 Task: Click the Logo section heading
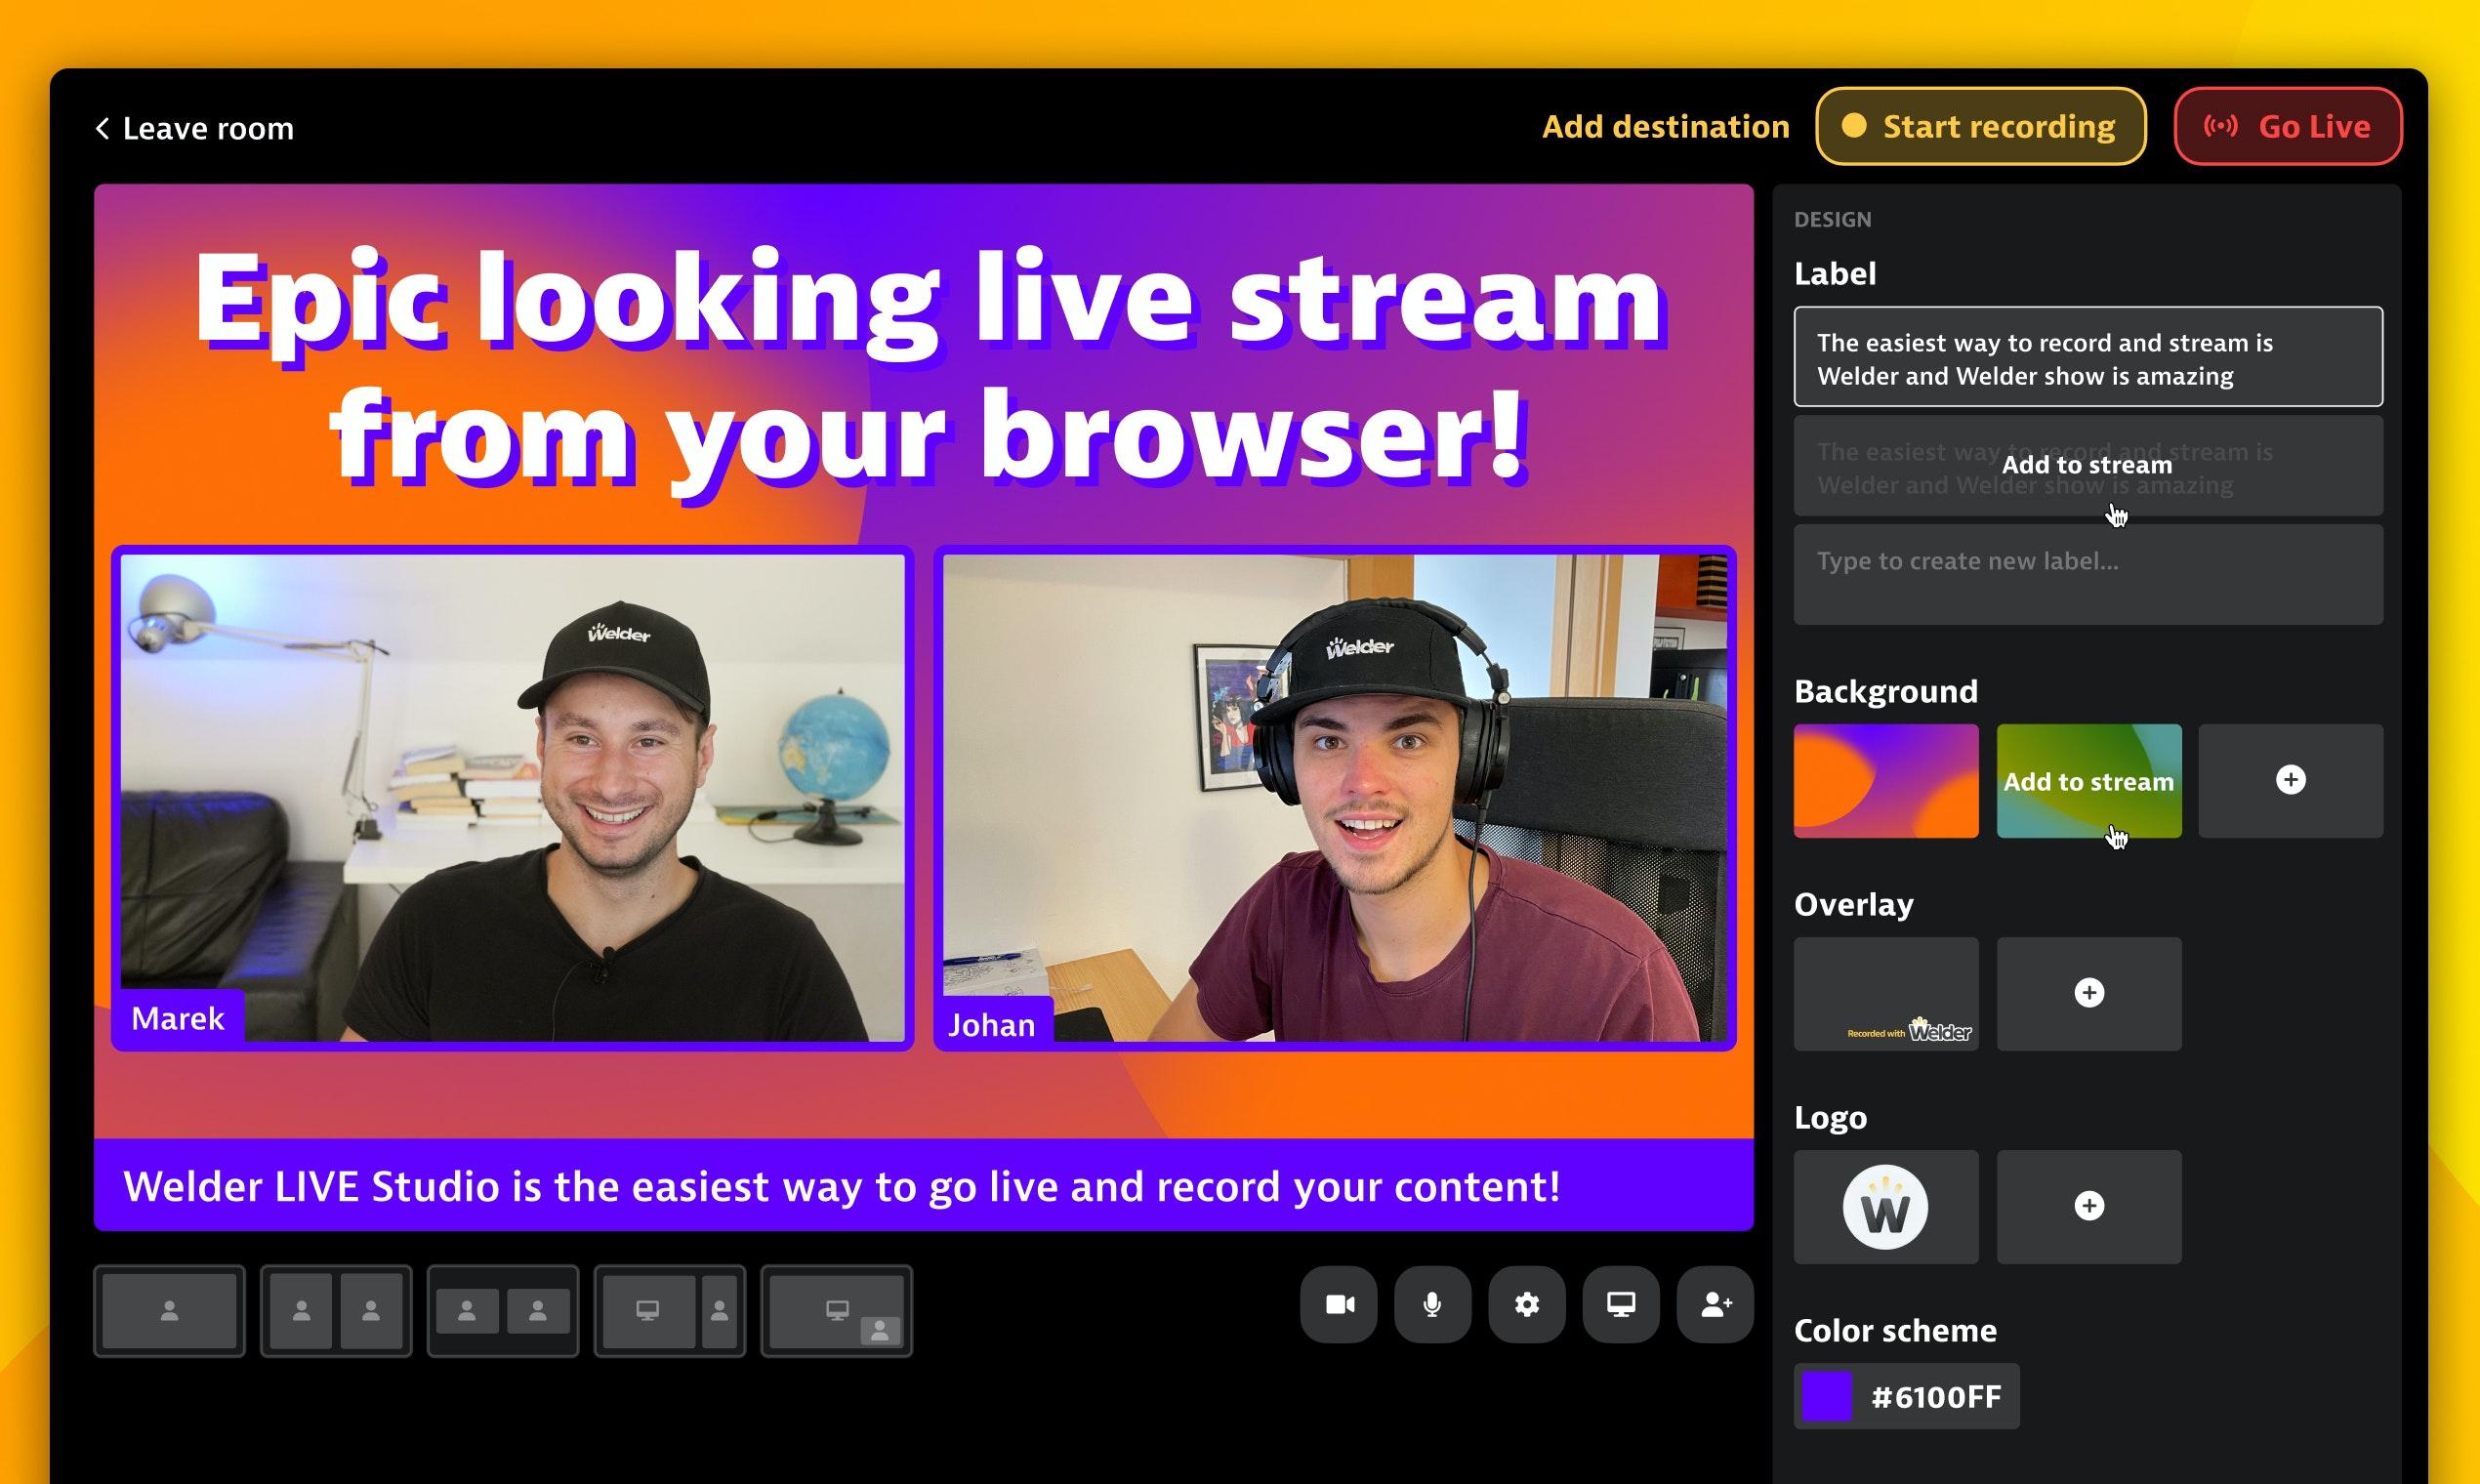point(1830,1117)
